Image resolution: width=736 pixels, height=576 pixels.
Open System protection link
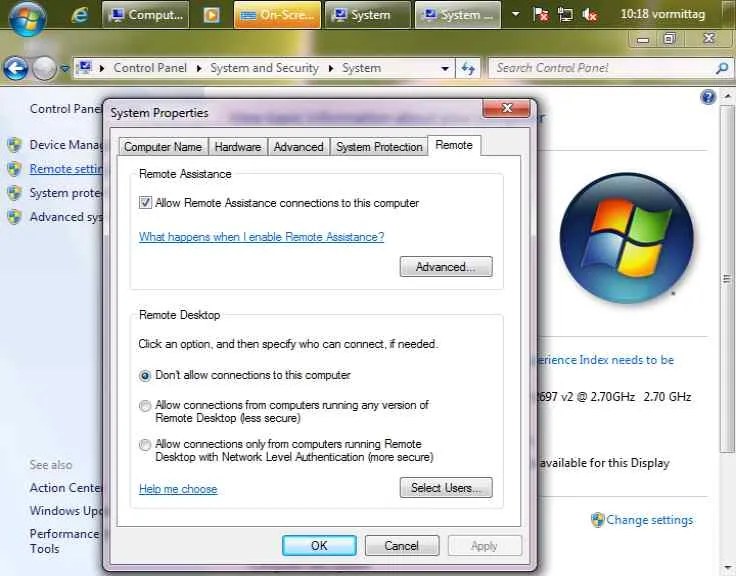66,193
